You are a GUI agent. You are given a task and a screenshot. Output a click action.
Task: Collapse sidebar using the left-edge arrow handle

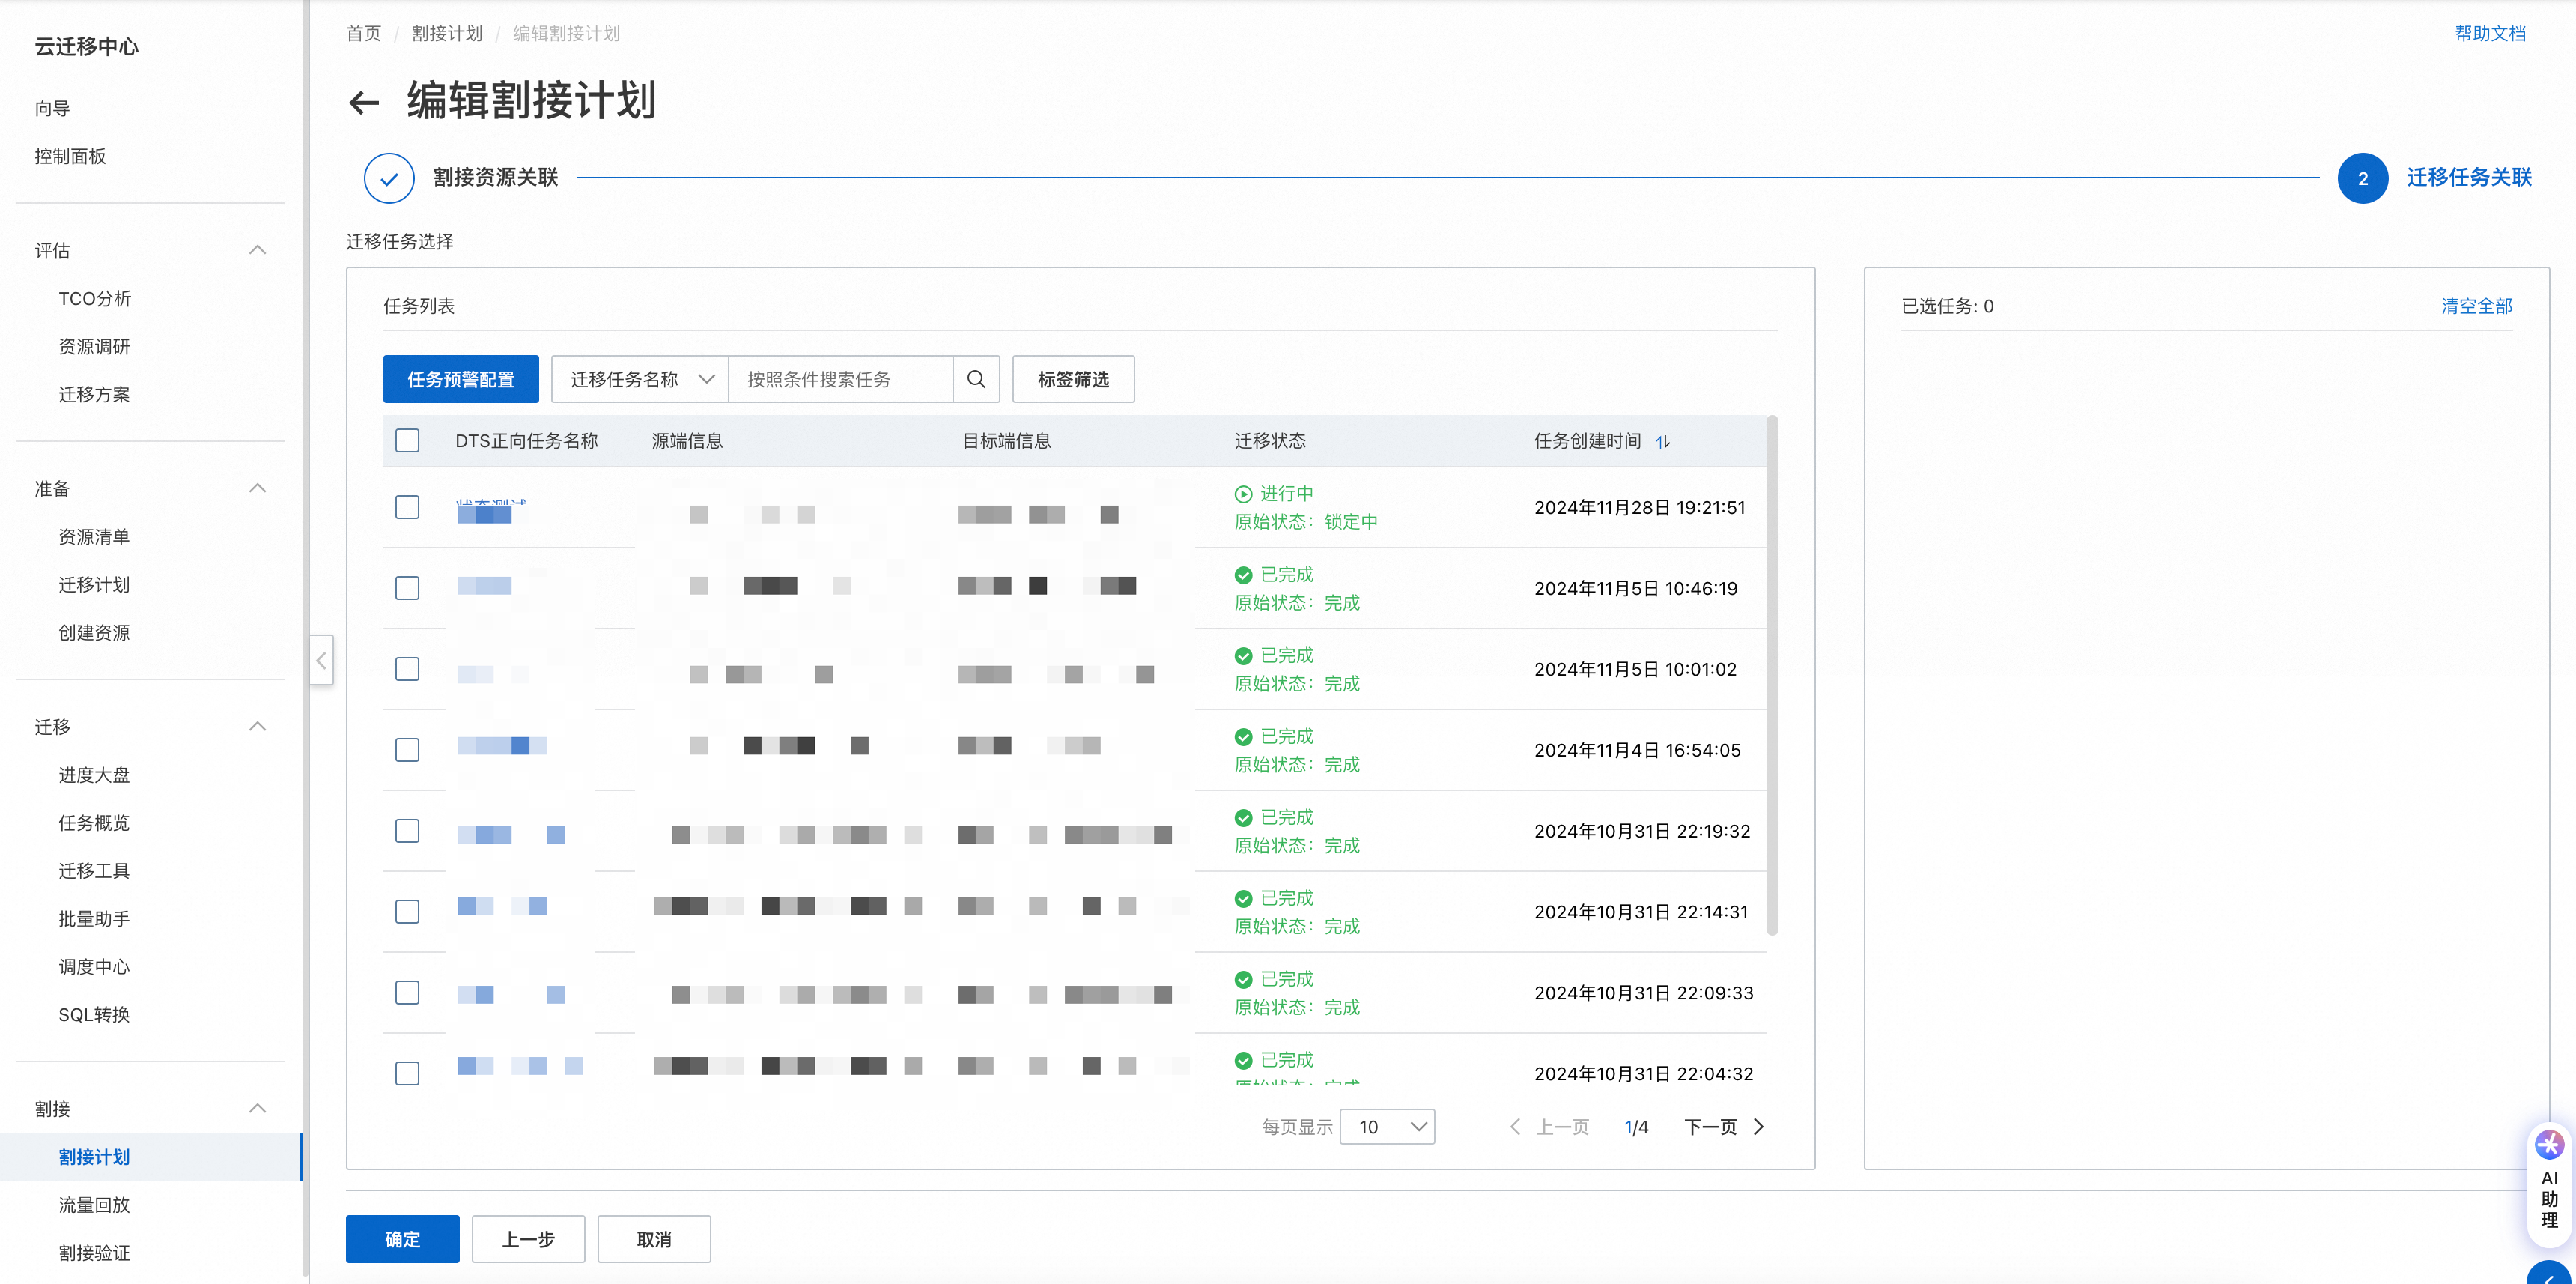[321, 660]
